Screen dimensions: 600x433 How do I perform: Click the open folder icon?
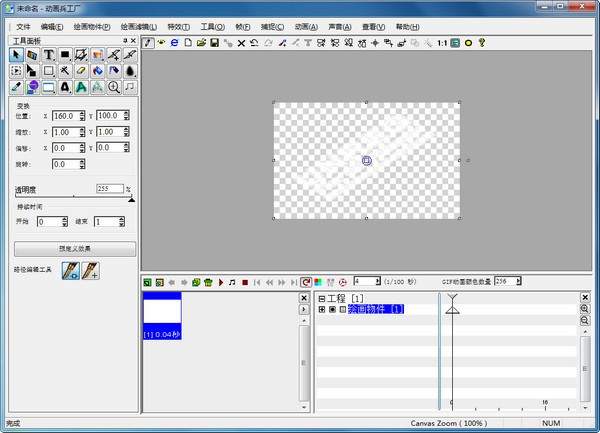201,44
